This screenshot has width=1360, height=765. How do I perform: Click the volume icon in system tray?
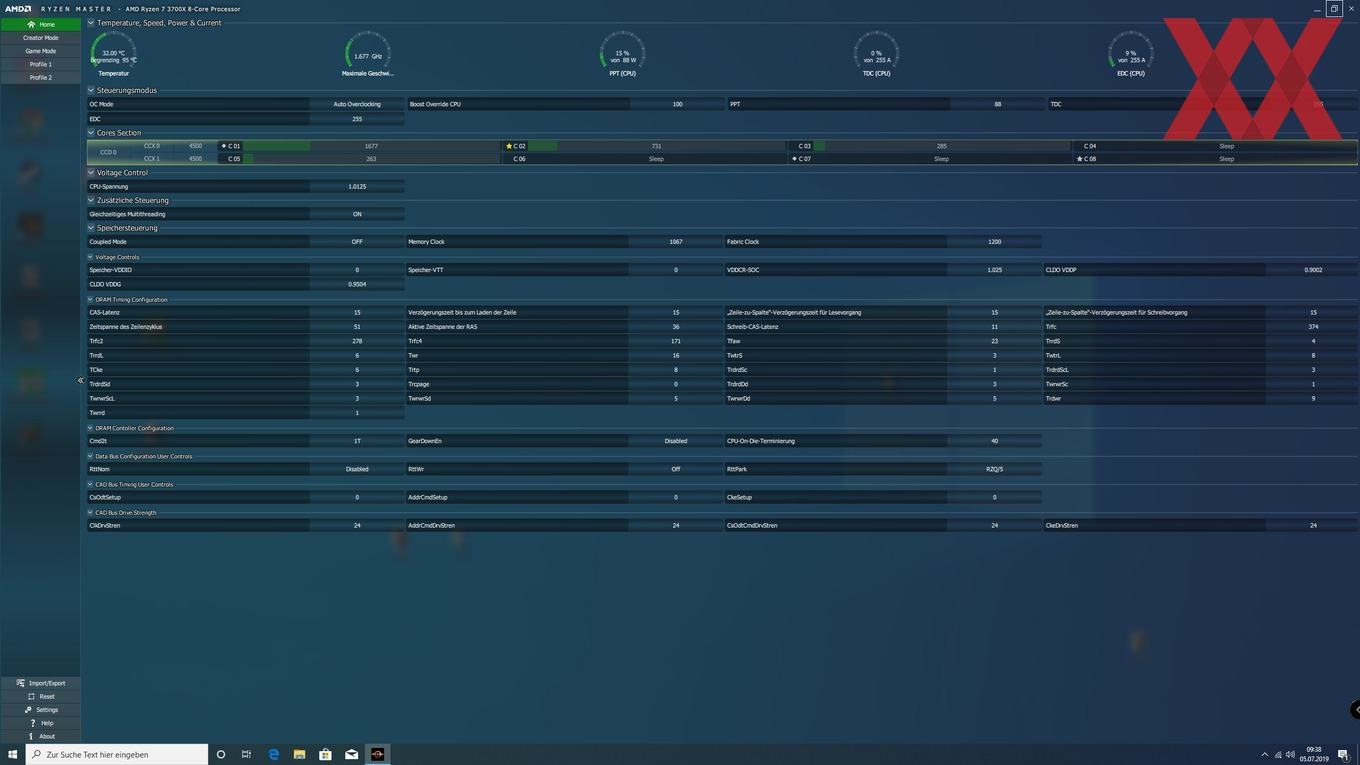point(1290,754)
